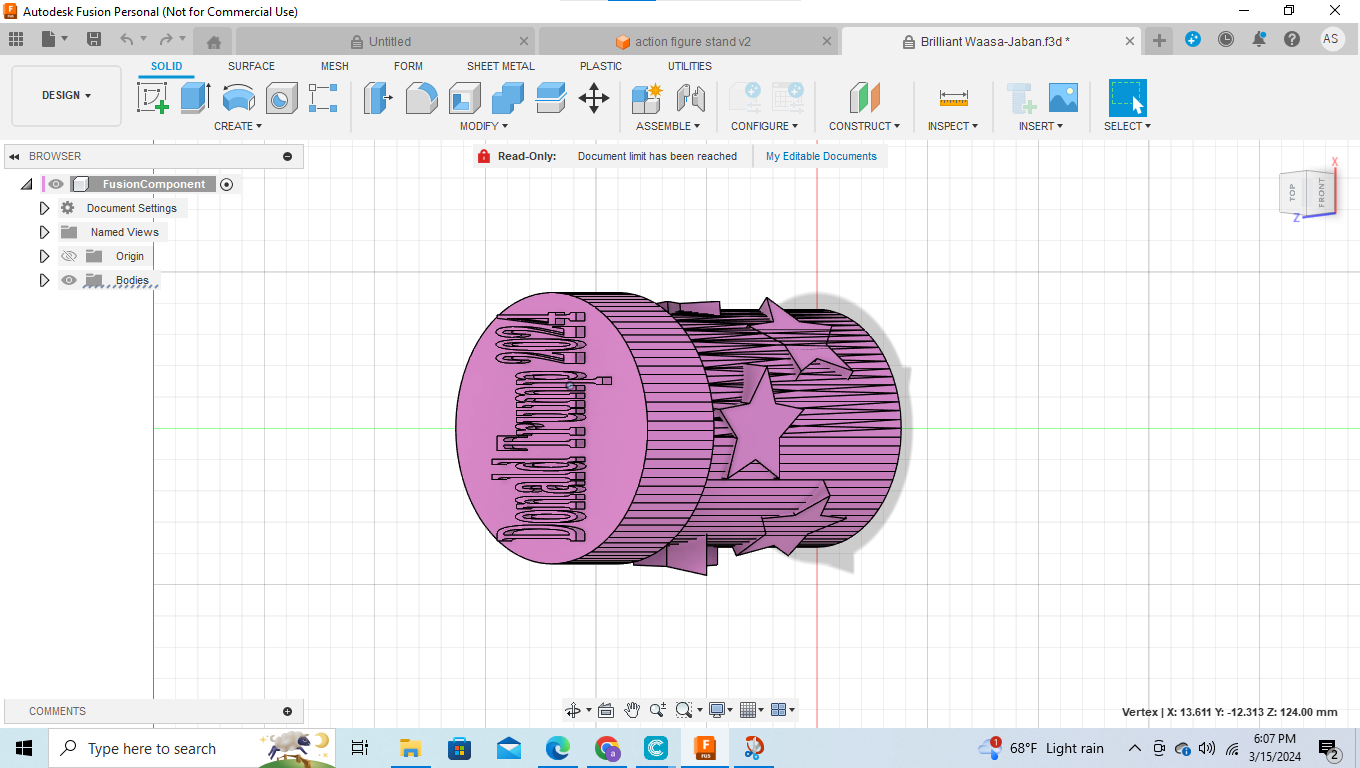Switch to the MESH tab
1360x768 pixels.
335,66
